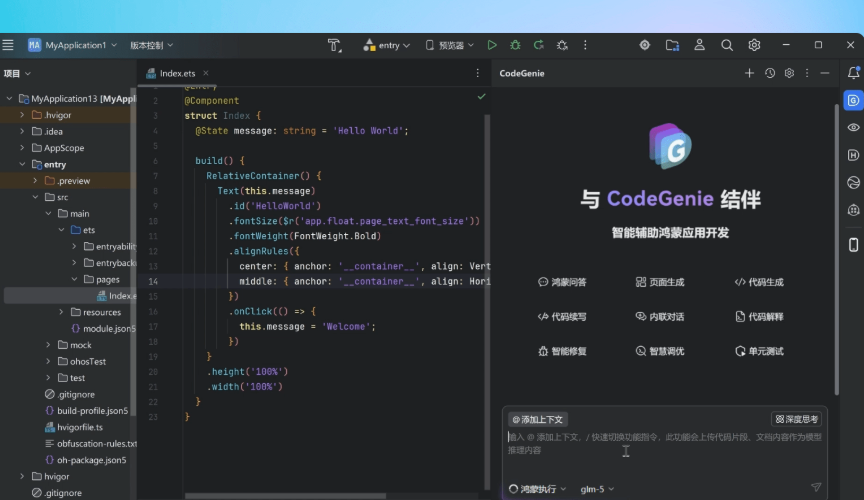This screenshot has width=864, height=500.
Task: Click the editor horizontal scrollbar
Action: click(285, 496)
